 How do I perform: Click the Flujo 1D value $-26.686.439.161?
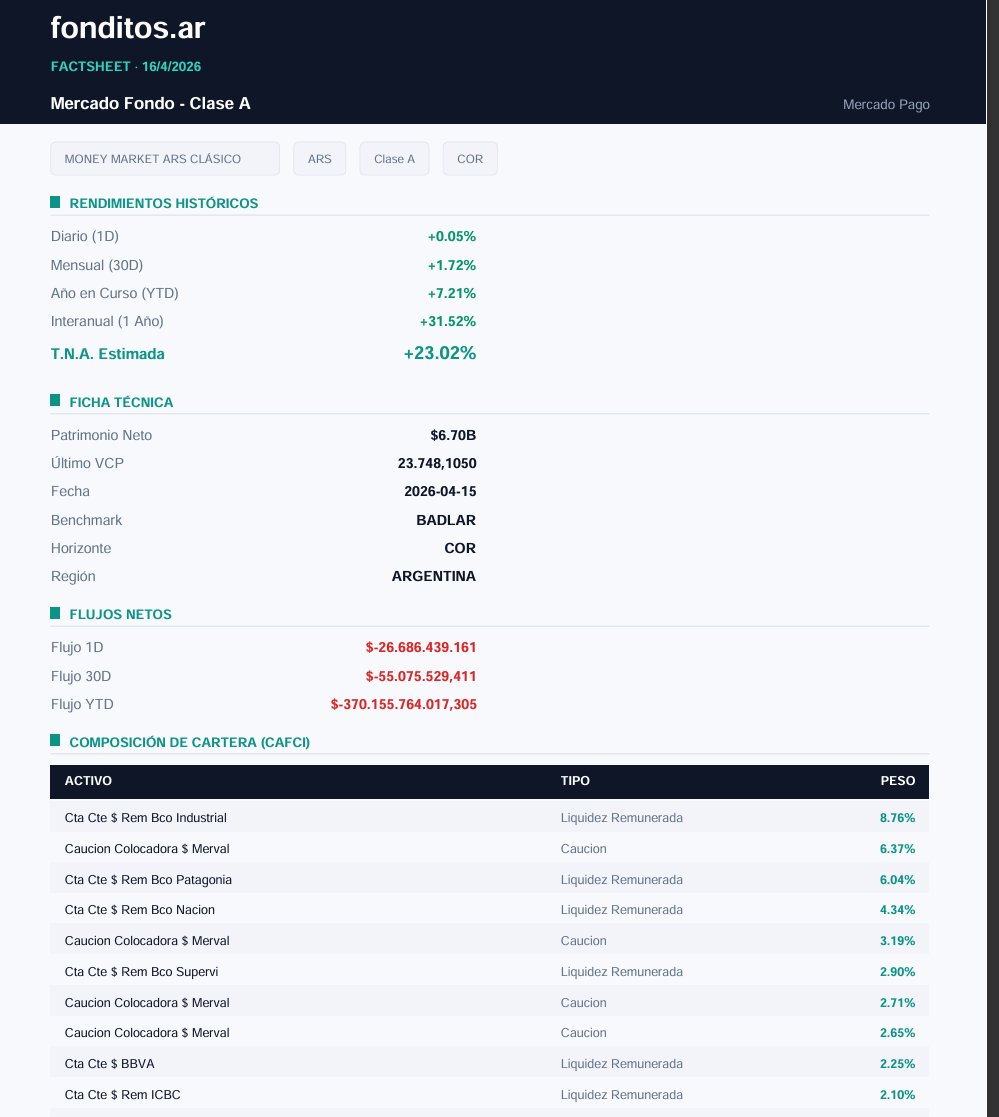[421, 648]
